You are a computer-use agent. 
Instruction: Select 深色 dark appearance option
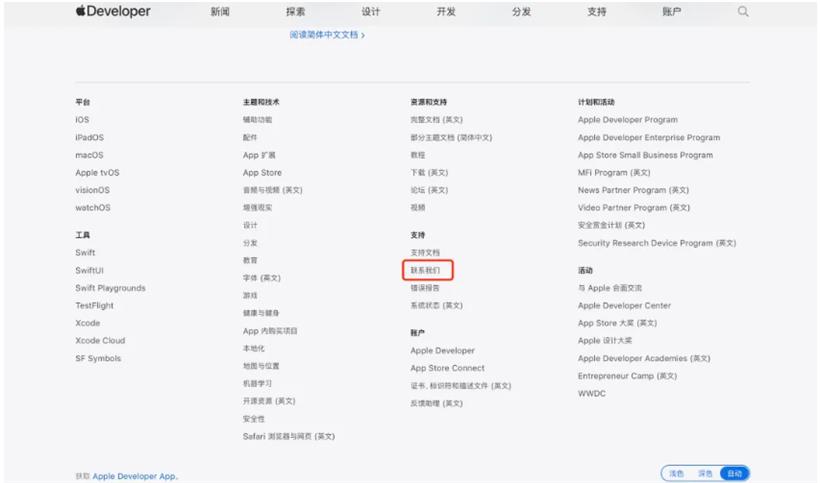705,474
